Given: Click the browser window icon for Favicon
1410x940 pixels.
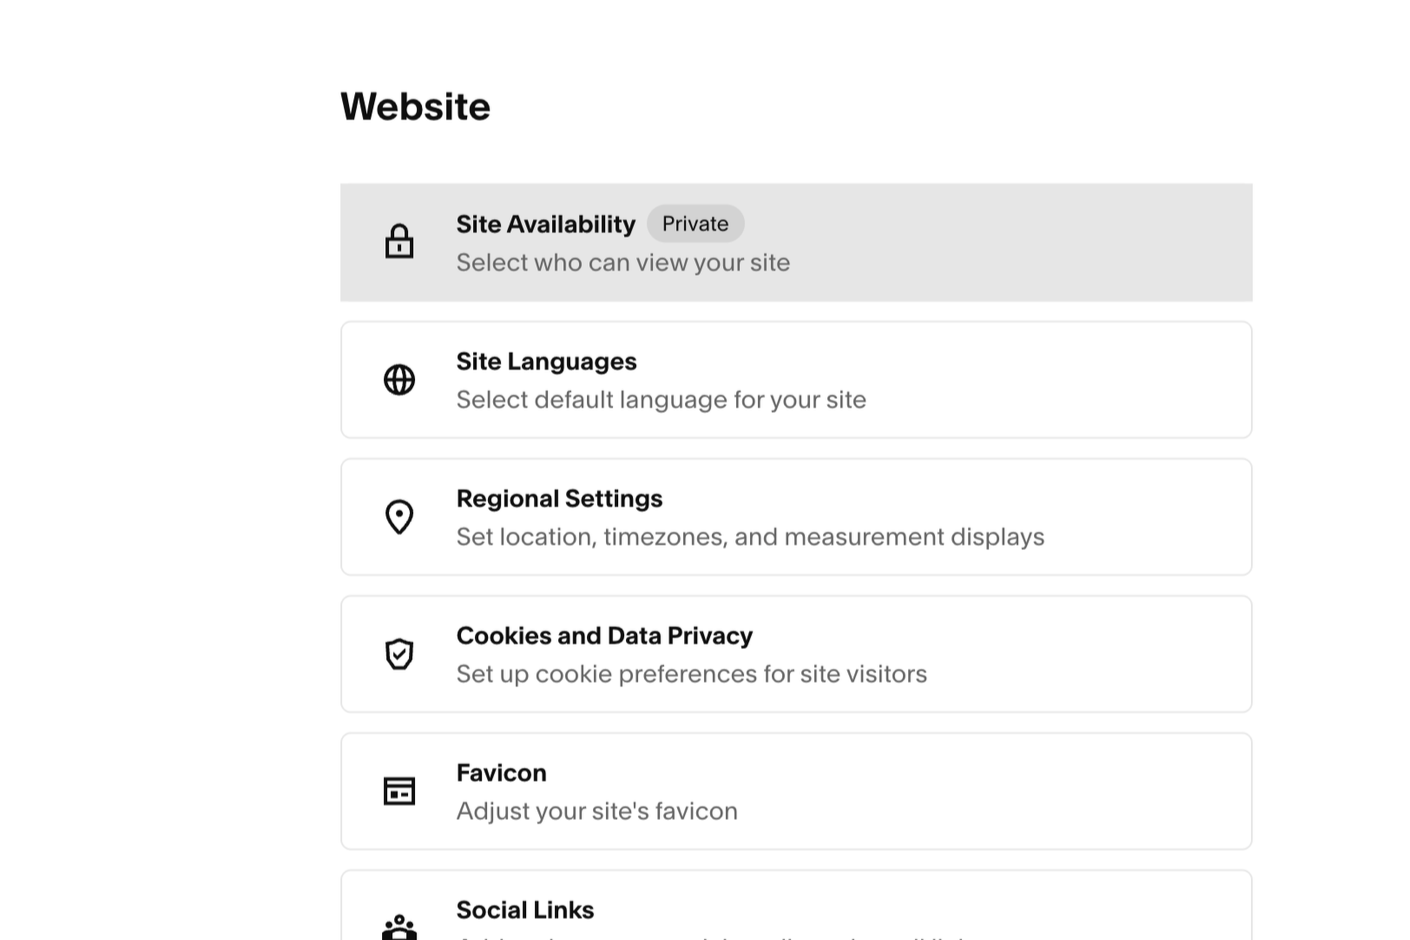Looking at the screenshot, I should click(399, 791).
